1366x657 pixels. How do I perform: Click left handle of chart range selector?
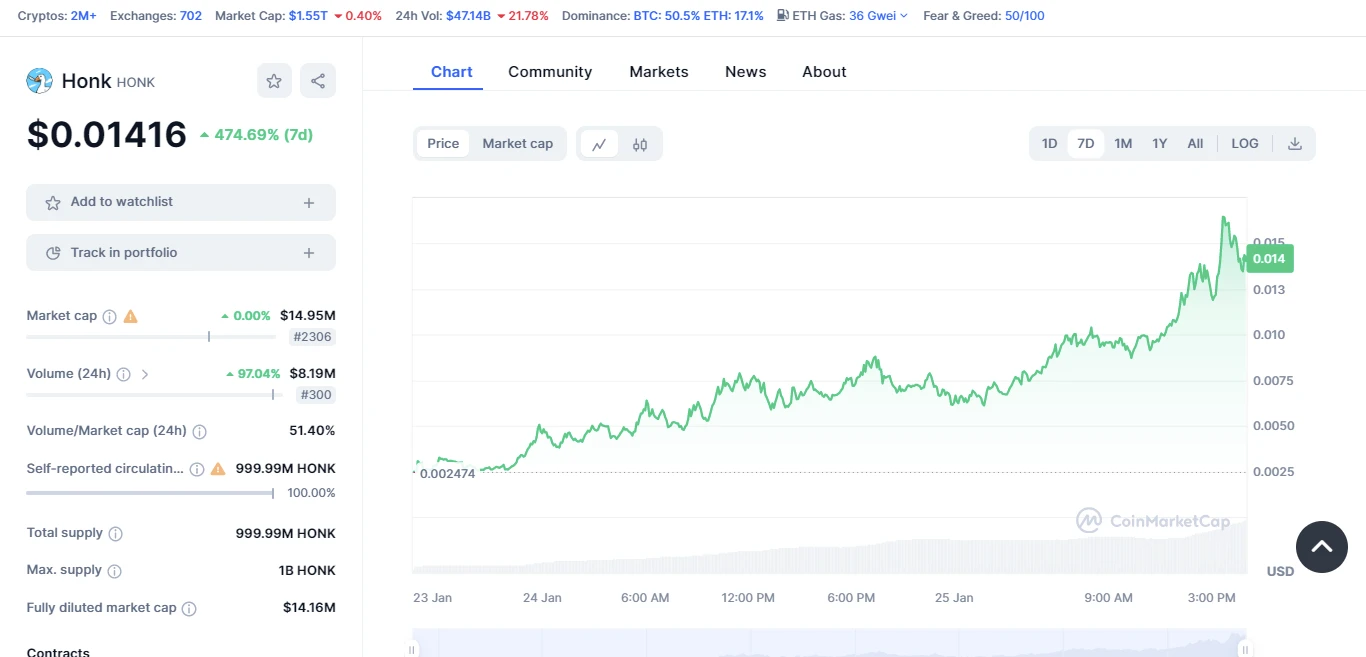pos(413,649)
